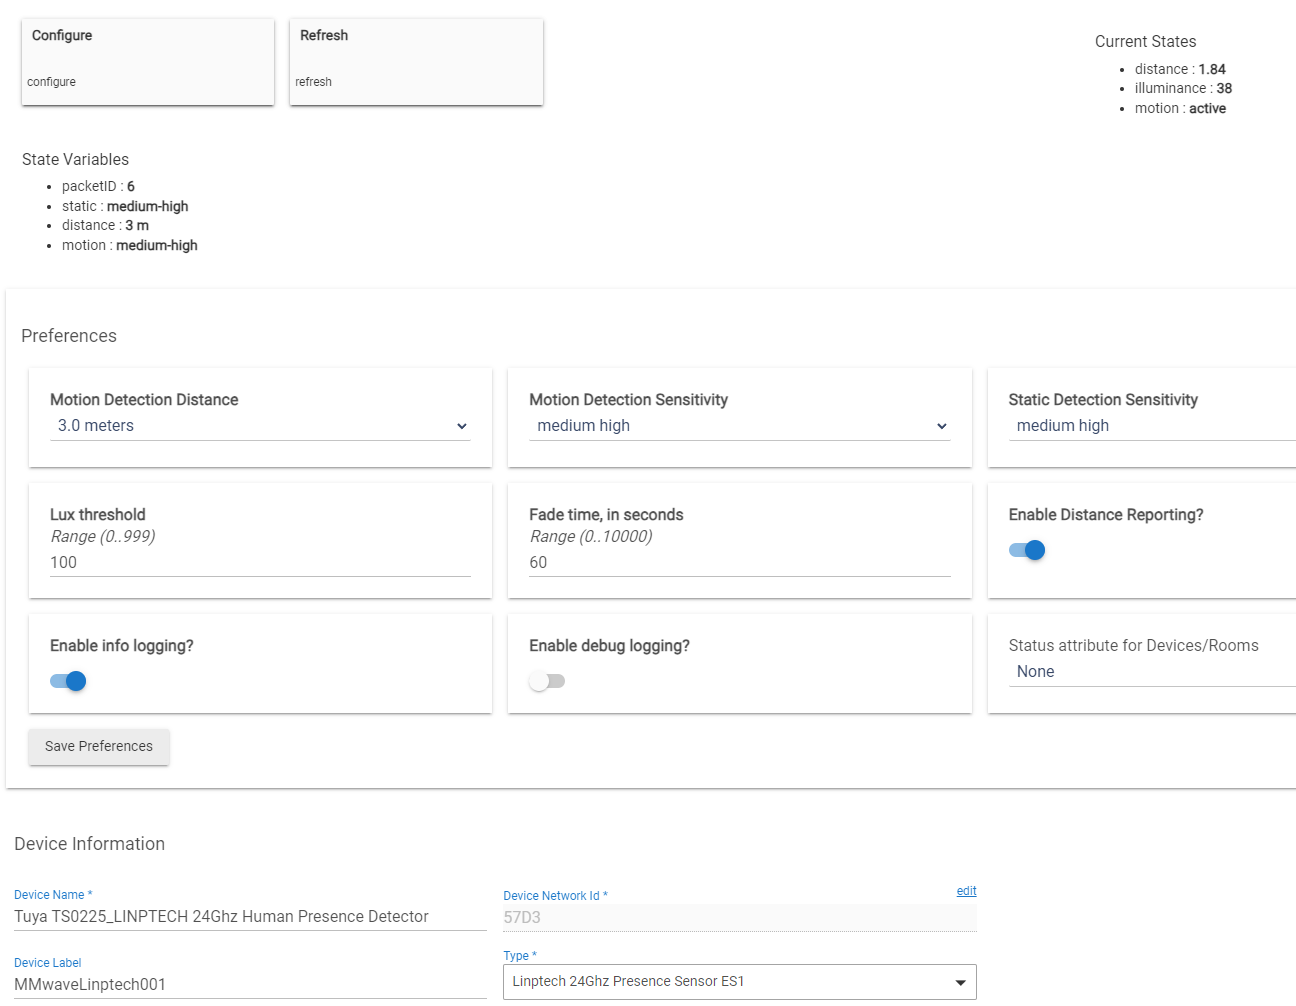The image size is (1296, 1006).
Task: Click the Preferences heading
Action: click(69, 336)
